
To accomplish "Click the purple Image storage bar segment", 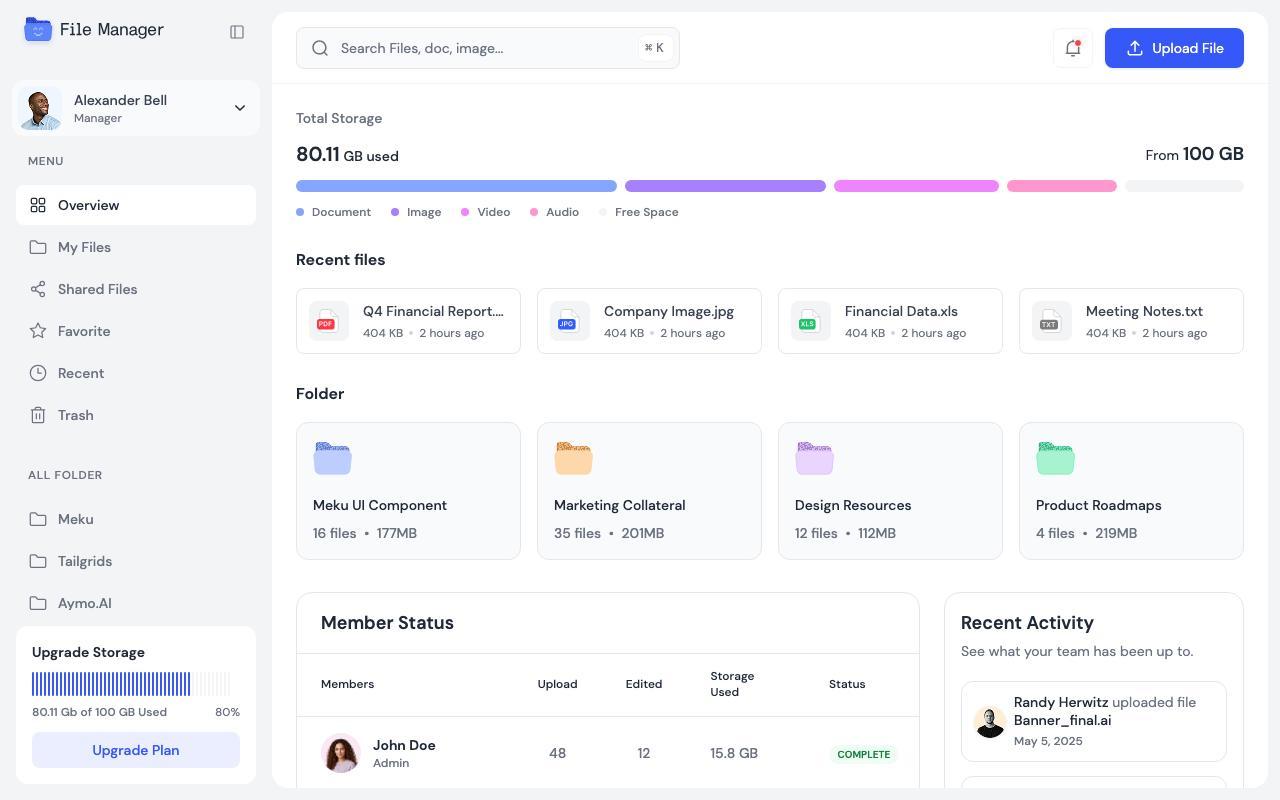I will pos(725,186).
